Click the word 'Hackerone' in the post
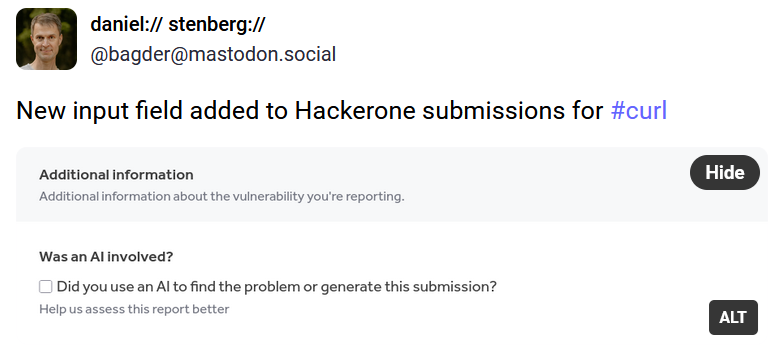Image resolution: width=783 pixels, height=364 pixels. [355, 111]
